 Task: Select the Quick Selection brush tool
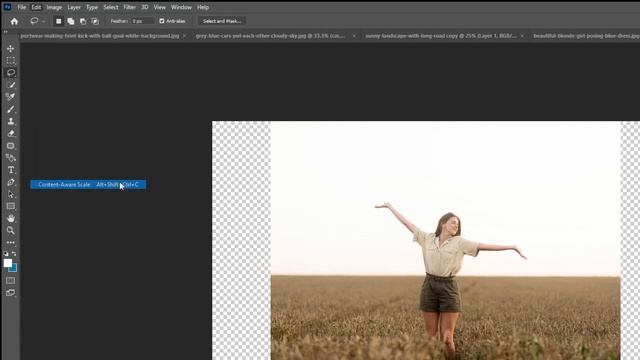(x=11, y=85)
